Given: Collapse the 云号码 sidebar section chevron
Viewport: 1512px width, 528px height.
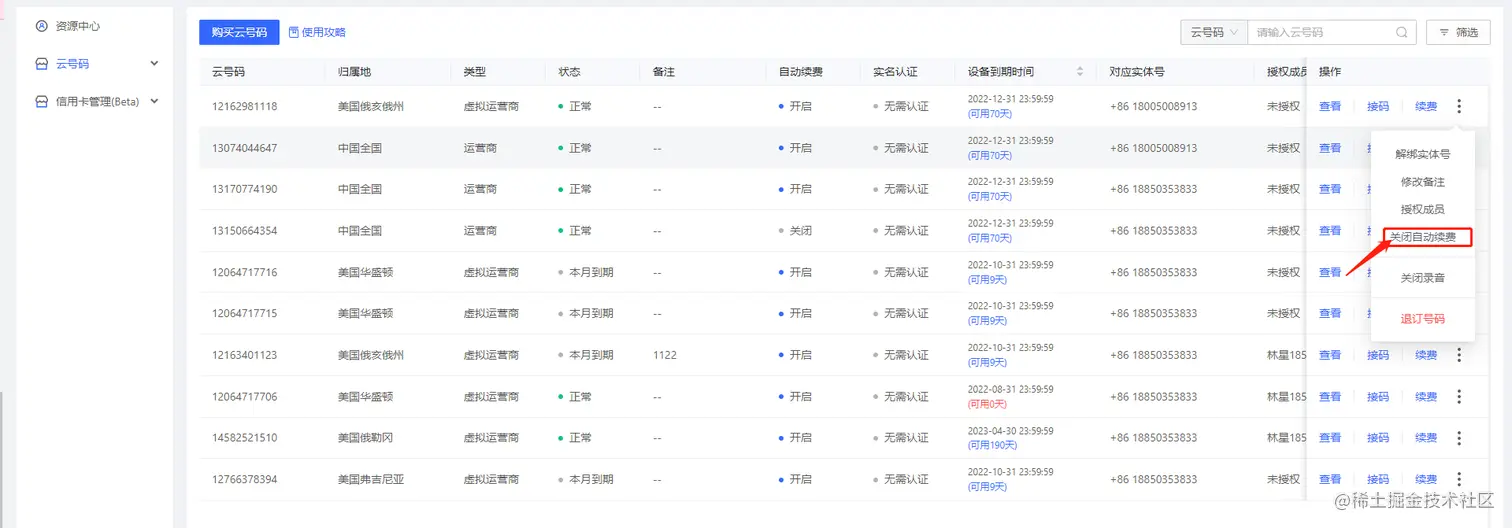Looking at the screenshot, I should [x=154, y=63].
